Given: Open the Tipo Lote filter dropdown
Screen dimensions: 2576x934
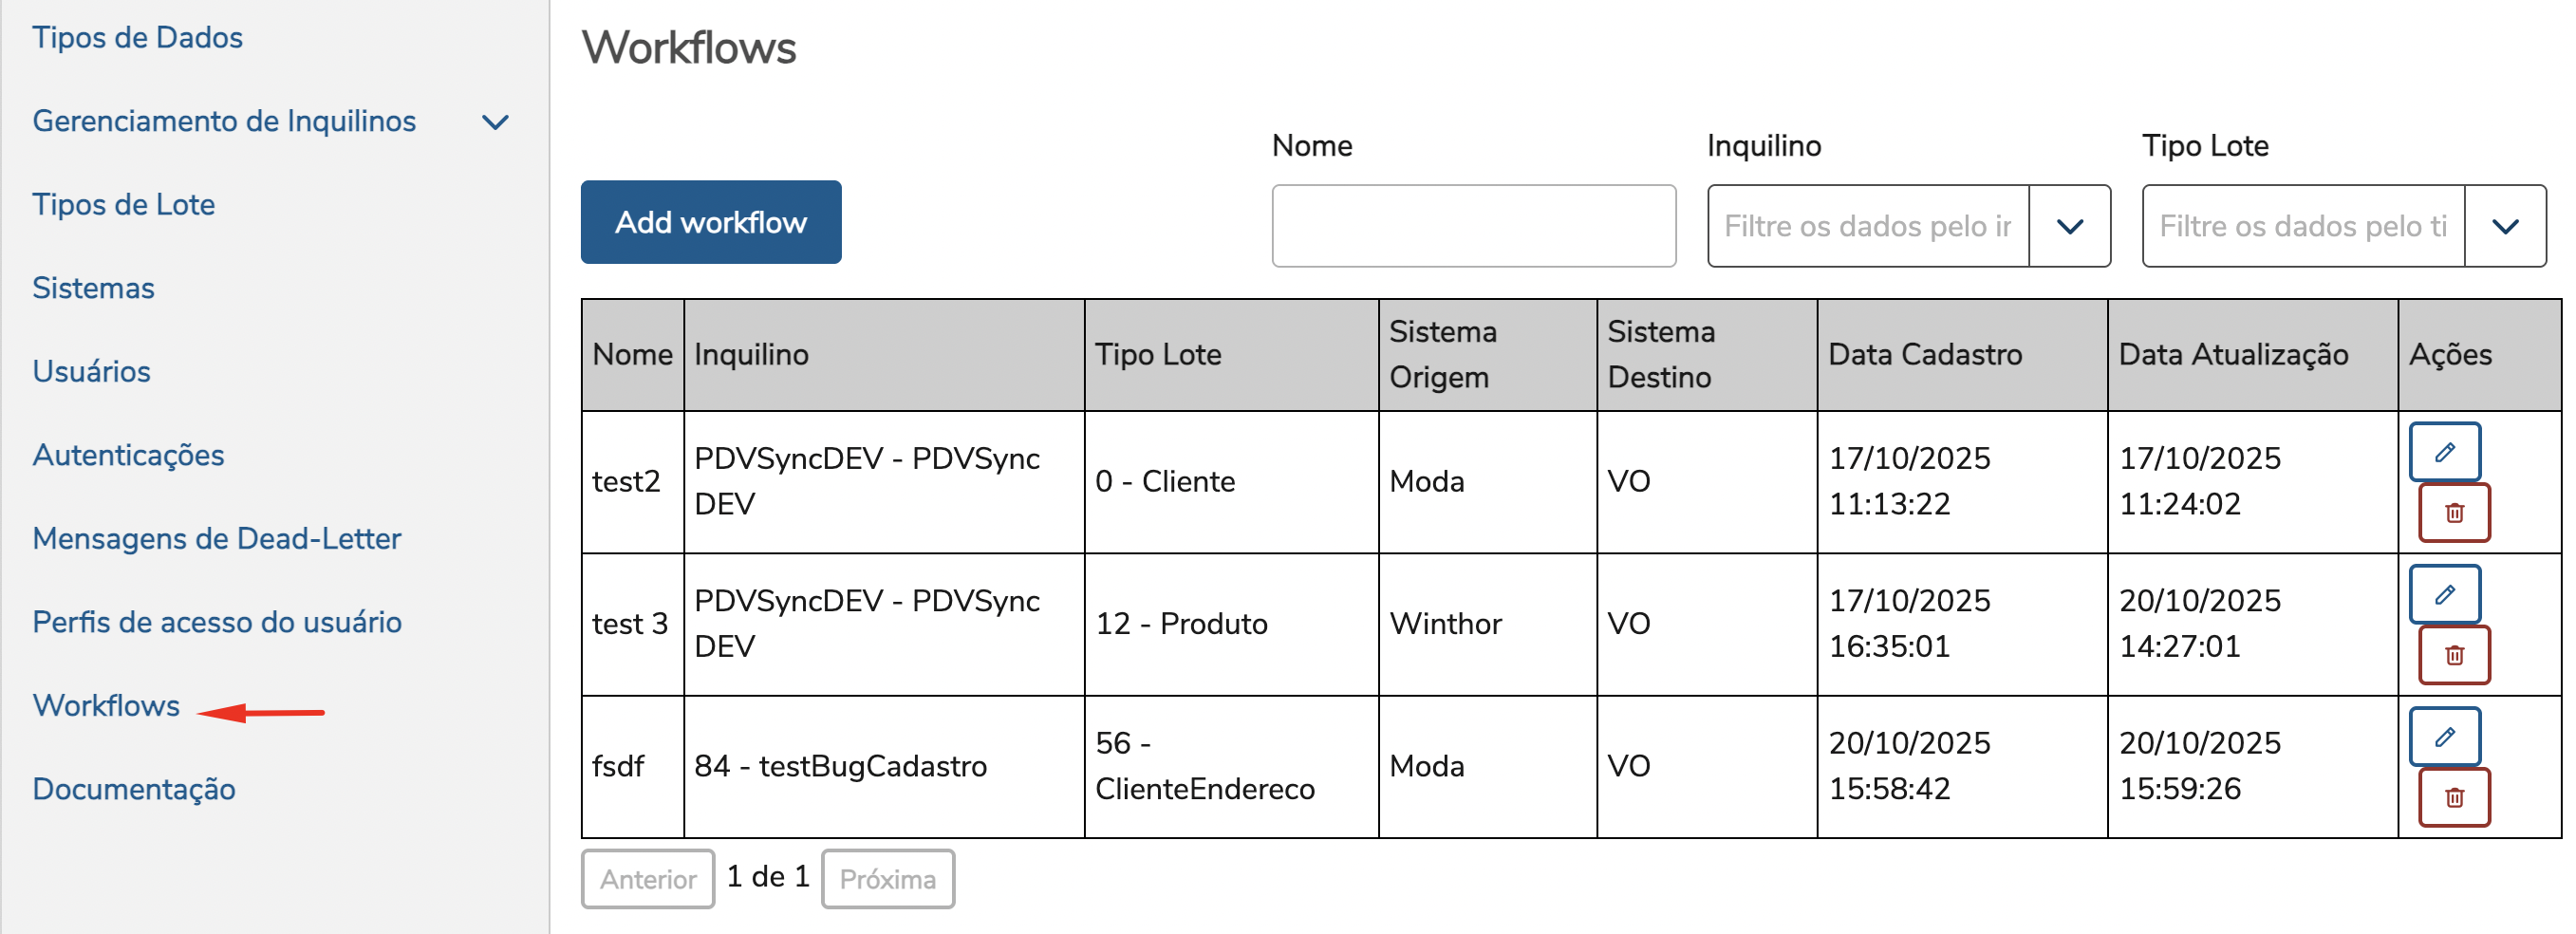Looking at the screenshot, I should pyautogui.click(x=2504, y=226).
